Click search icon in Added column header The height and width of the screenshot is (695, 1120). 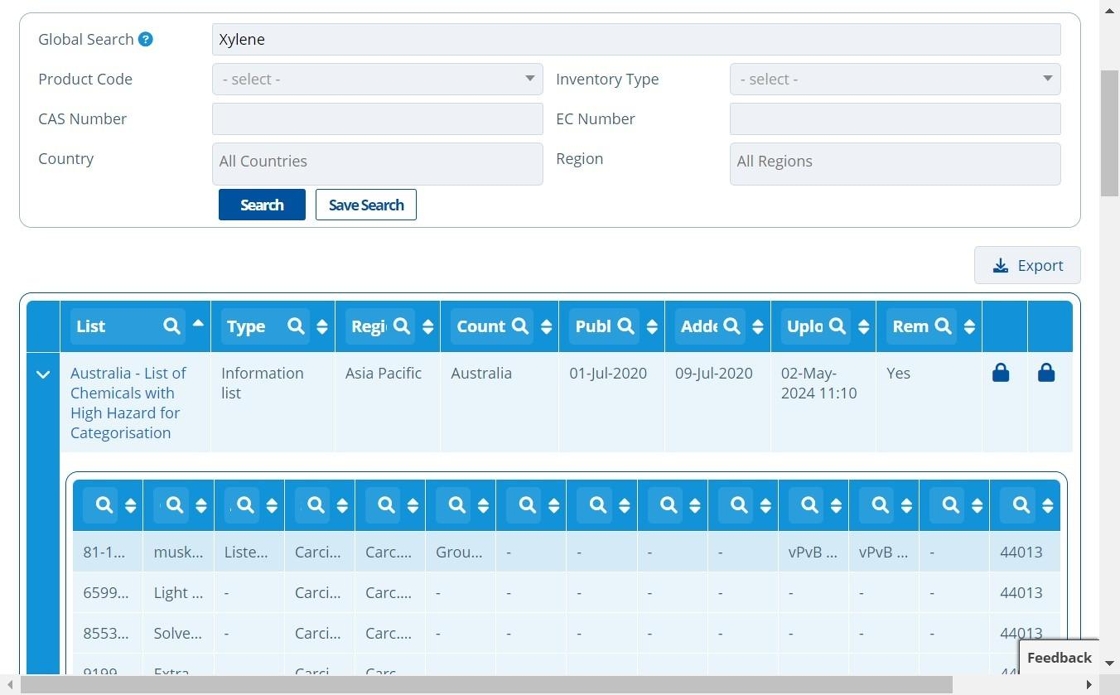tap(731, 326)
